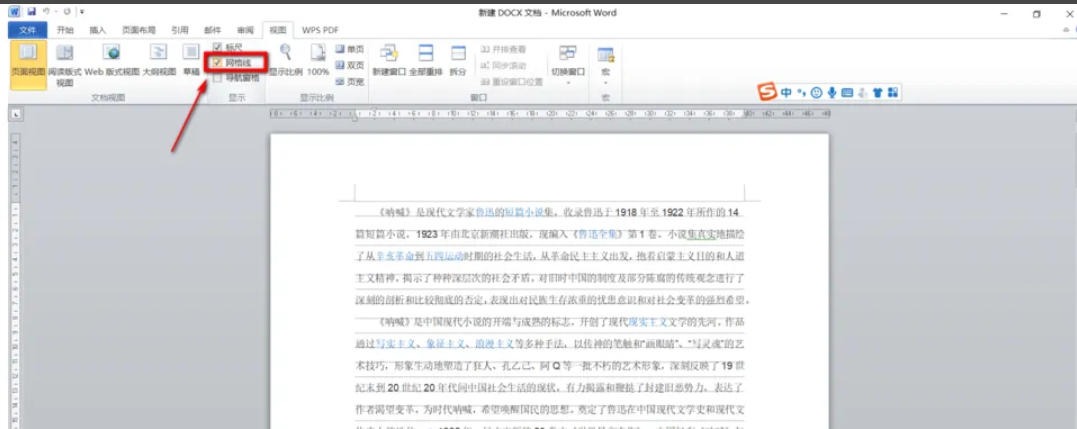Open the Insert (插入) tab
This screenshot has height=429, width=1077.
coord(98,30)
